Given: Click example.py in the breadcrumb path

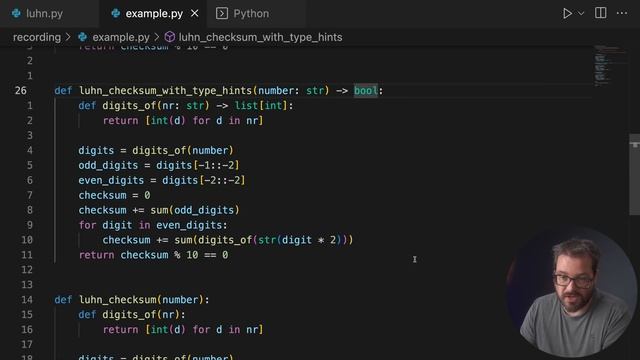Looking at the screenshot, I should (121, 37).
